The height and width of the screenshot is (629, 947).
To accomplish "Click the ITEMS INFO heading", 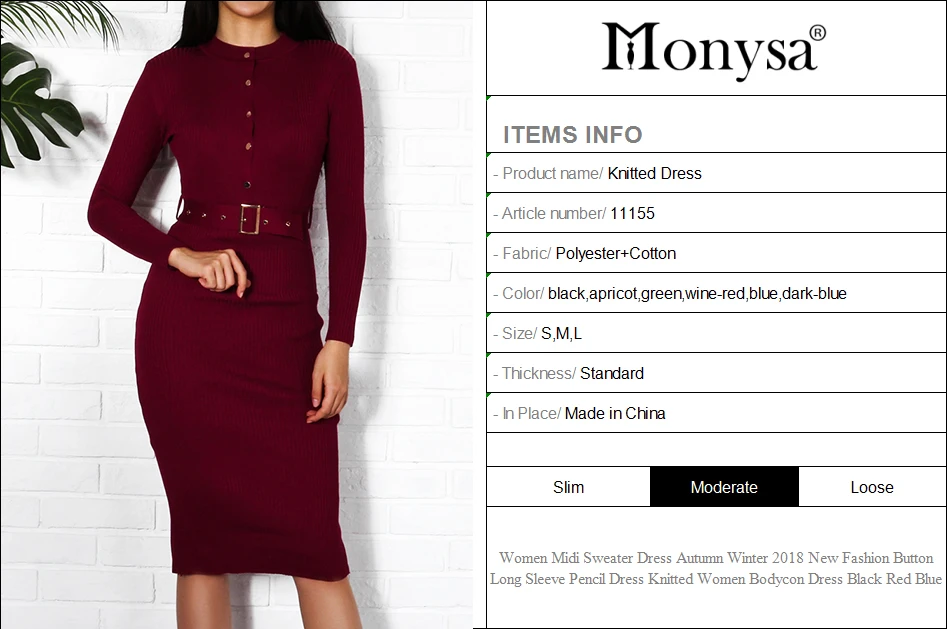I will pyautogui.click(x=573, y=135).
